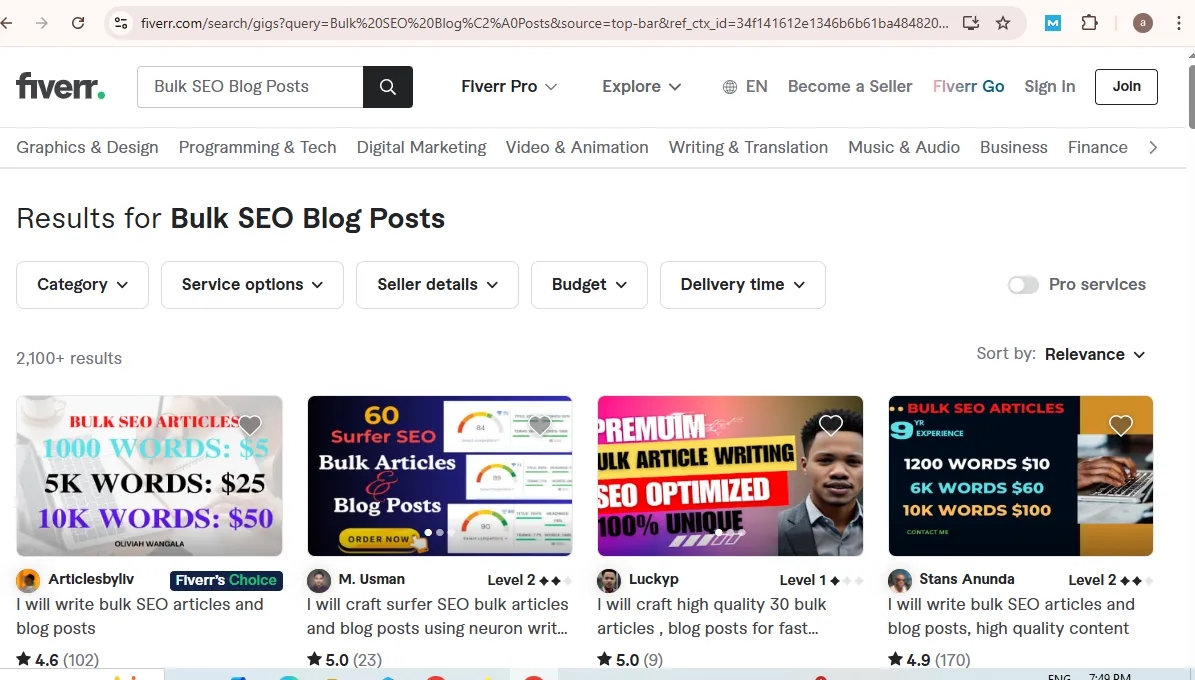
Task: Click Articlesbyliv seller name
Action: [x=91, y=579]
